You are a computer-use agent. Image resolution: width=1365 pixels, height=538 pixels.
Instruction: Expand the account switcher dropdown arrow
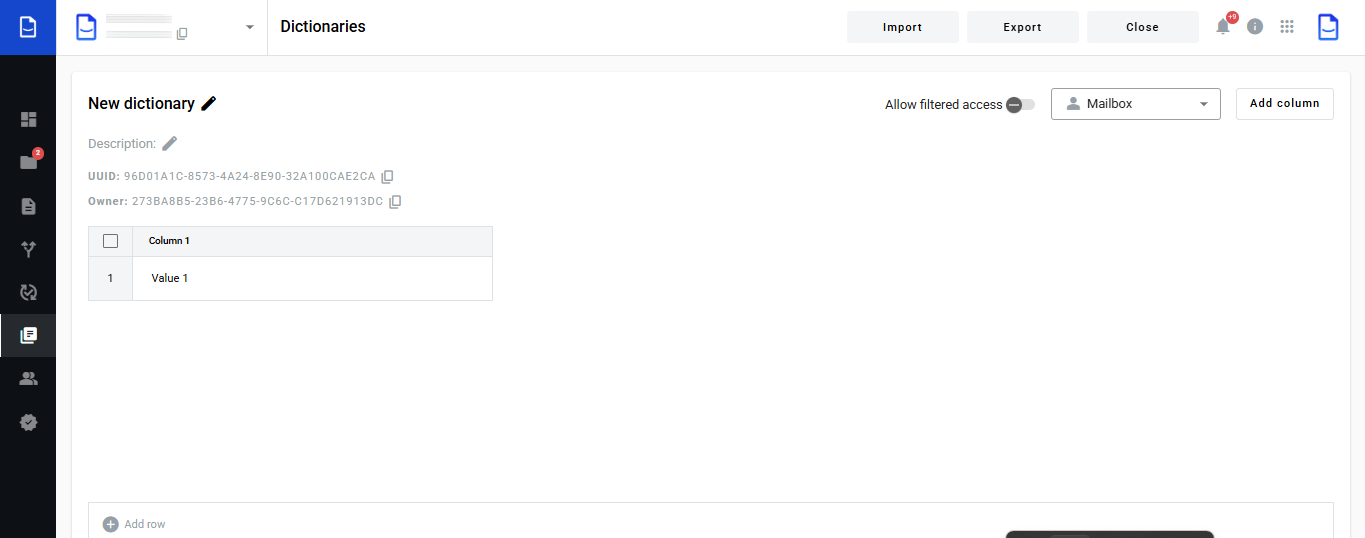(250, 27)
